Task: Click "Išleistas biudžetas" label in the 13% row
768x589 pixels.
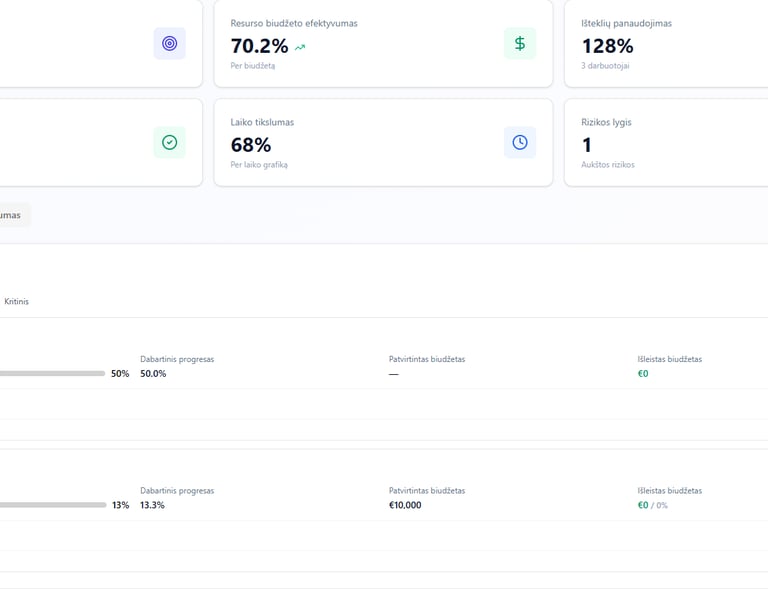Action: pyautogui.click(x=670, y=491)
